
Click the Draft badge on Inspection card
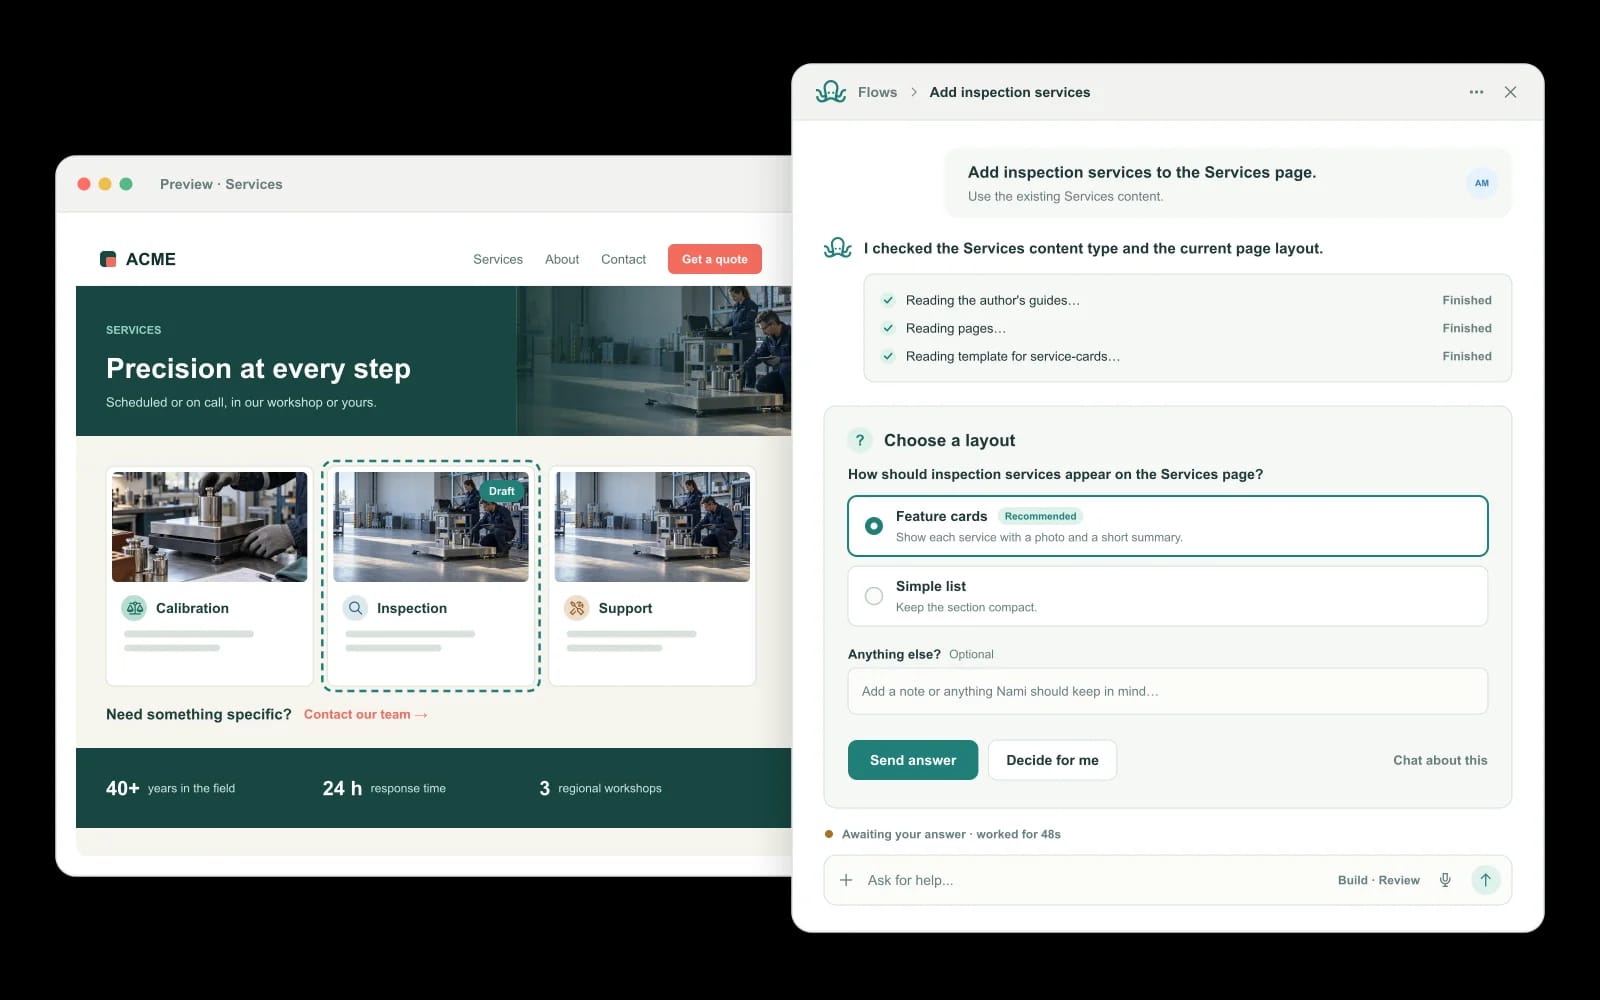point(502,491)
